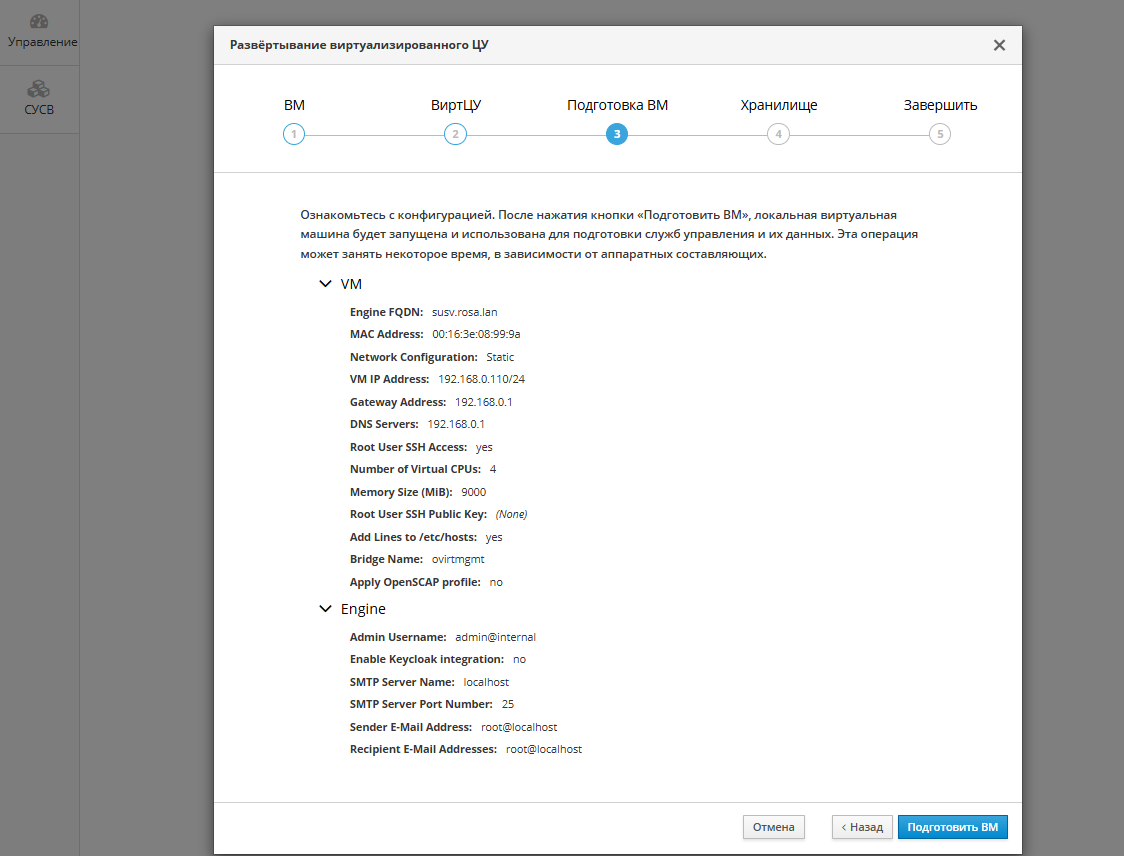Click the step 1 circle in the wizard
Image resolution: width=1124 pixels, height=856 pixels.
click(293, 135)
